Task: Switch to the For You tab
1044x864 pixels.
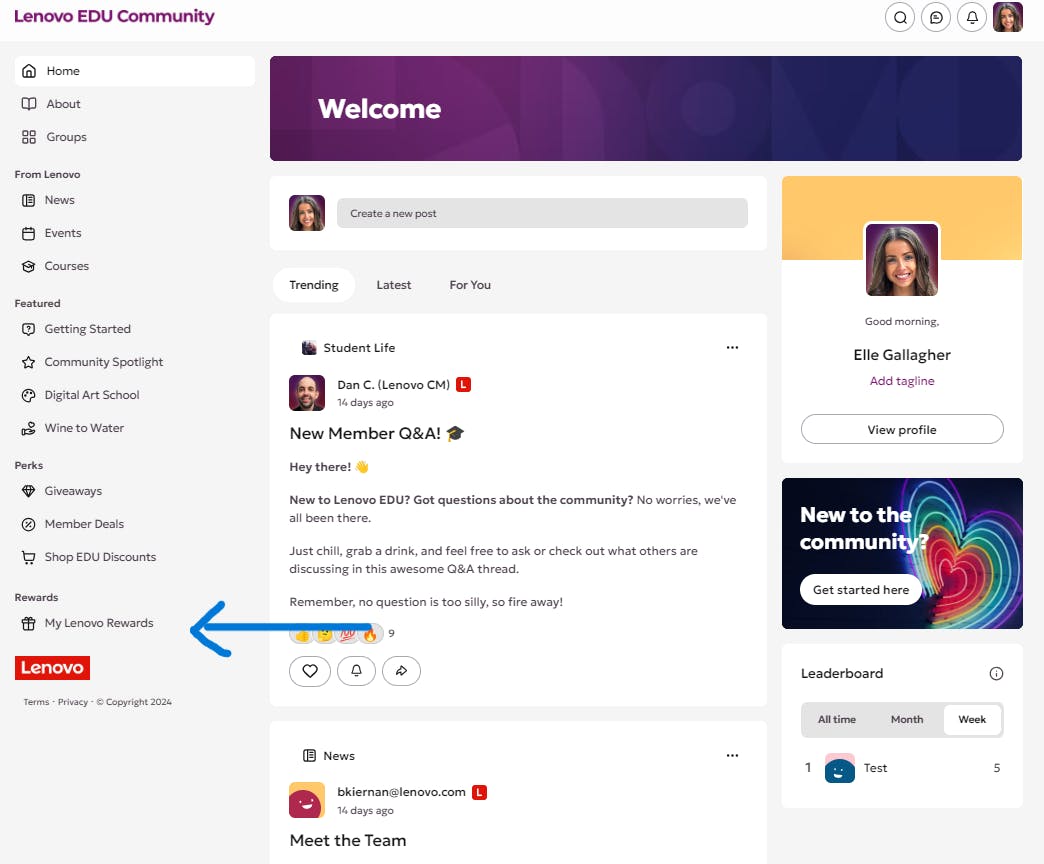Action: [470, 285]
